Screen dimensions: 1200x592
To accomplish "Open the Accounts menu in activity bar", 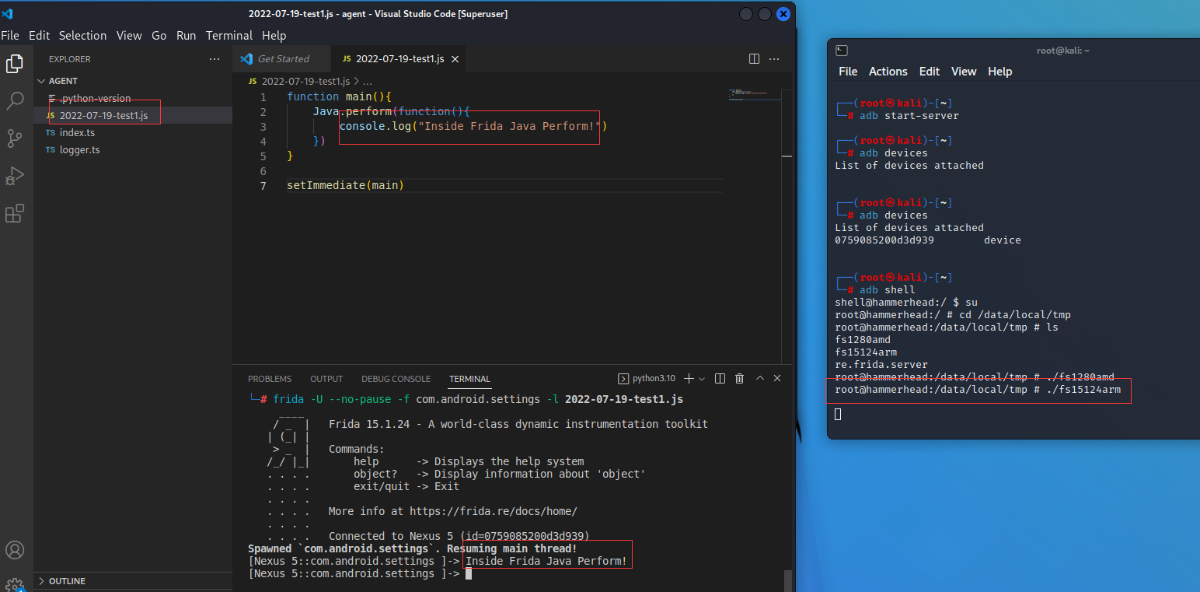I will (15, 550).
